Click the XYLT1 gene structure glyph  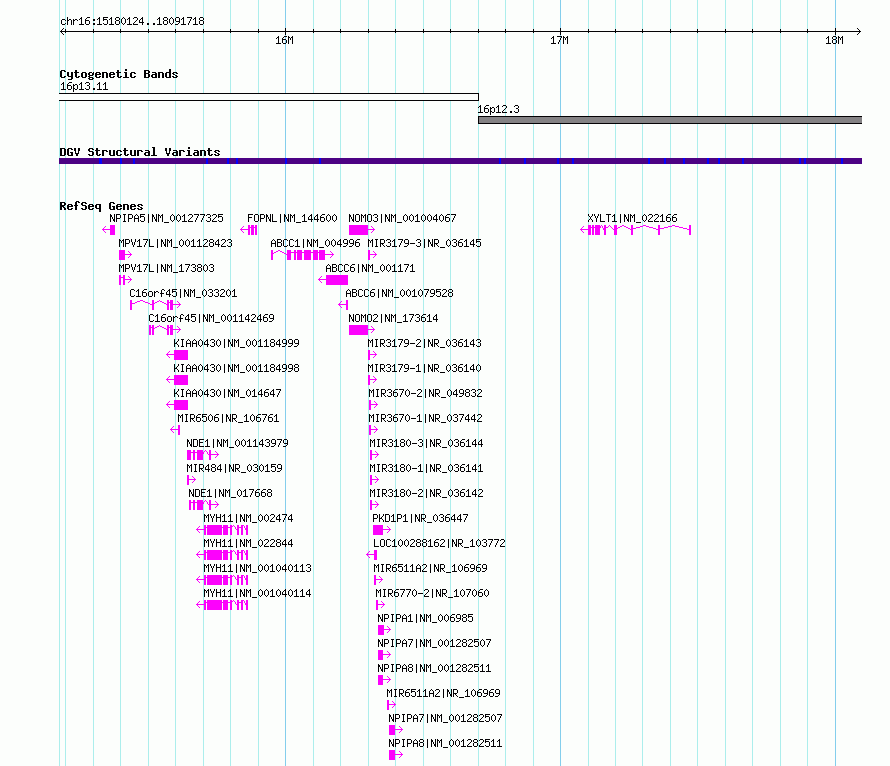[635, 230]
